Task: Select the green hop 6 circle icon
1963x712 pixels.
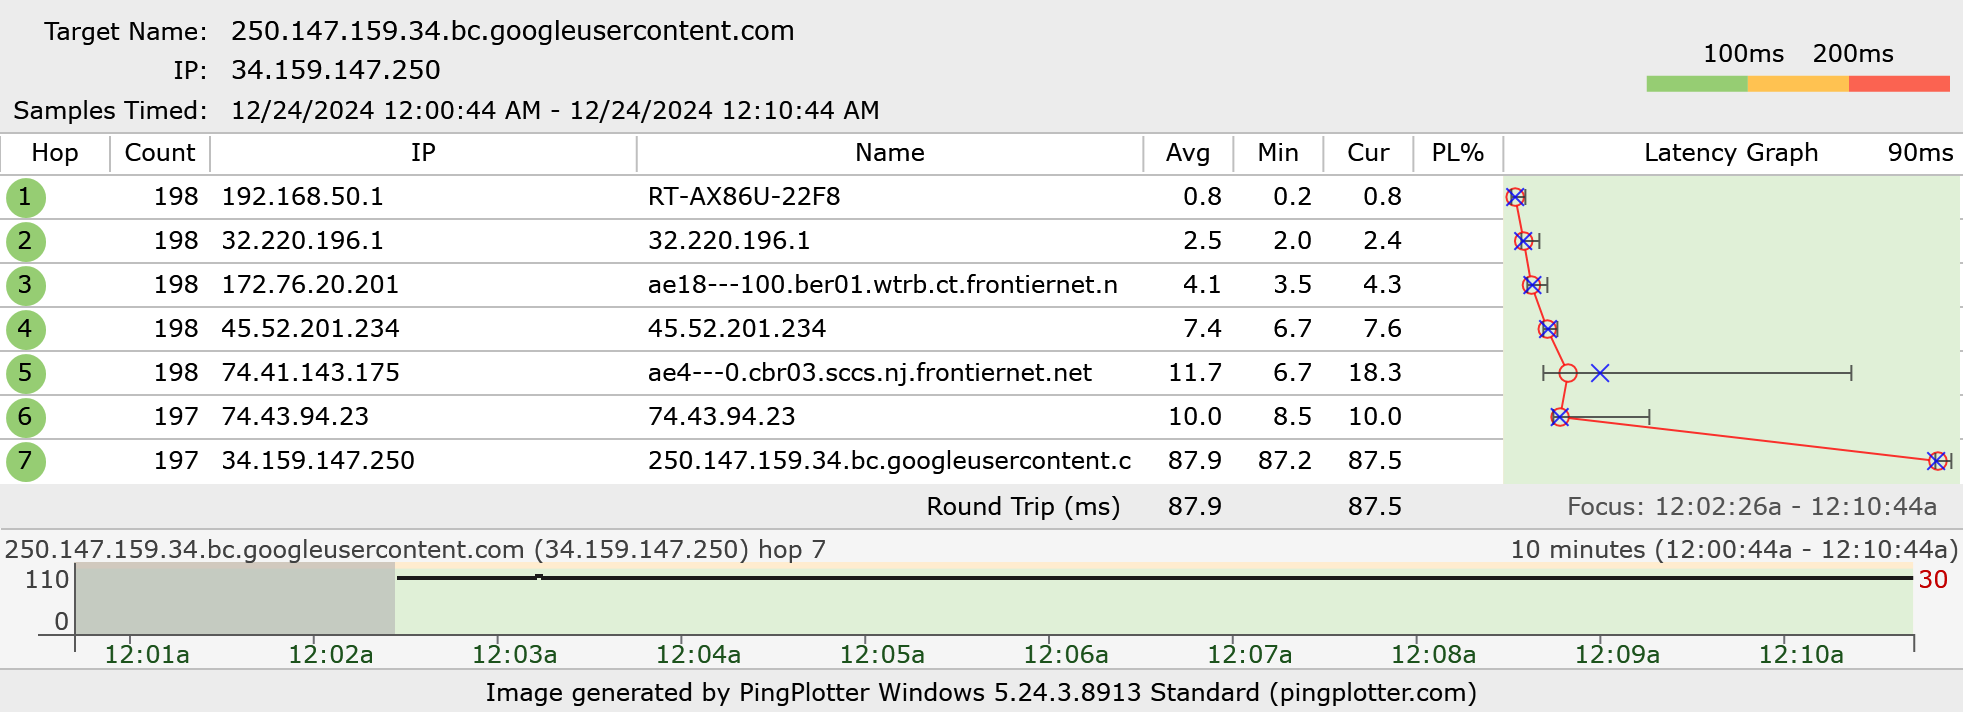Action: [25, 417]
